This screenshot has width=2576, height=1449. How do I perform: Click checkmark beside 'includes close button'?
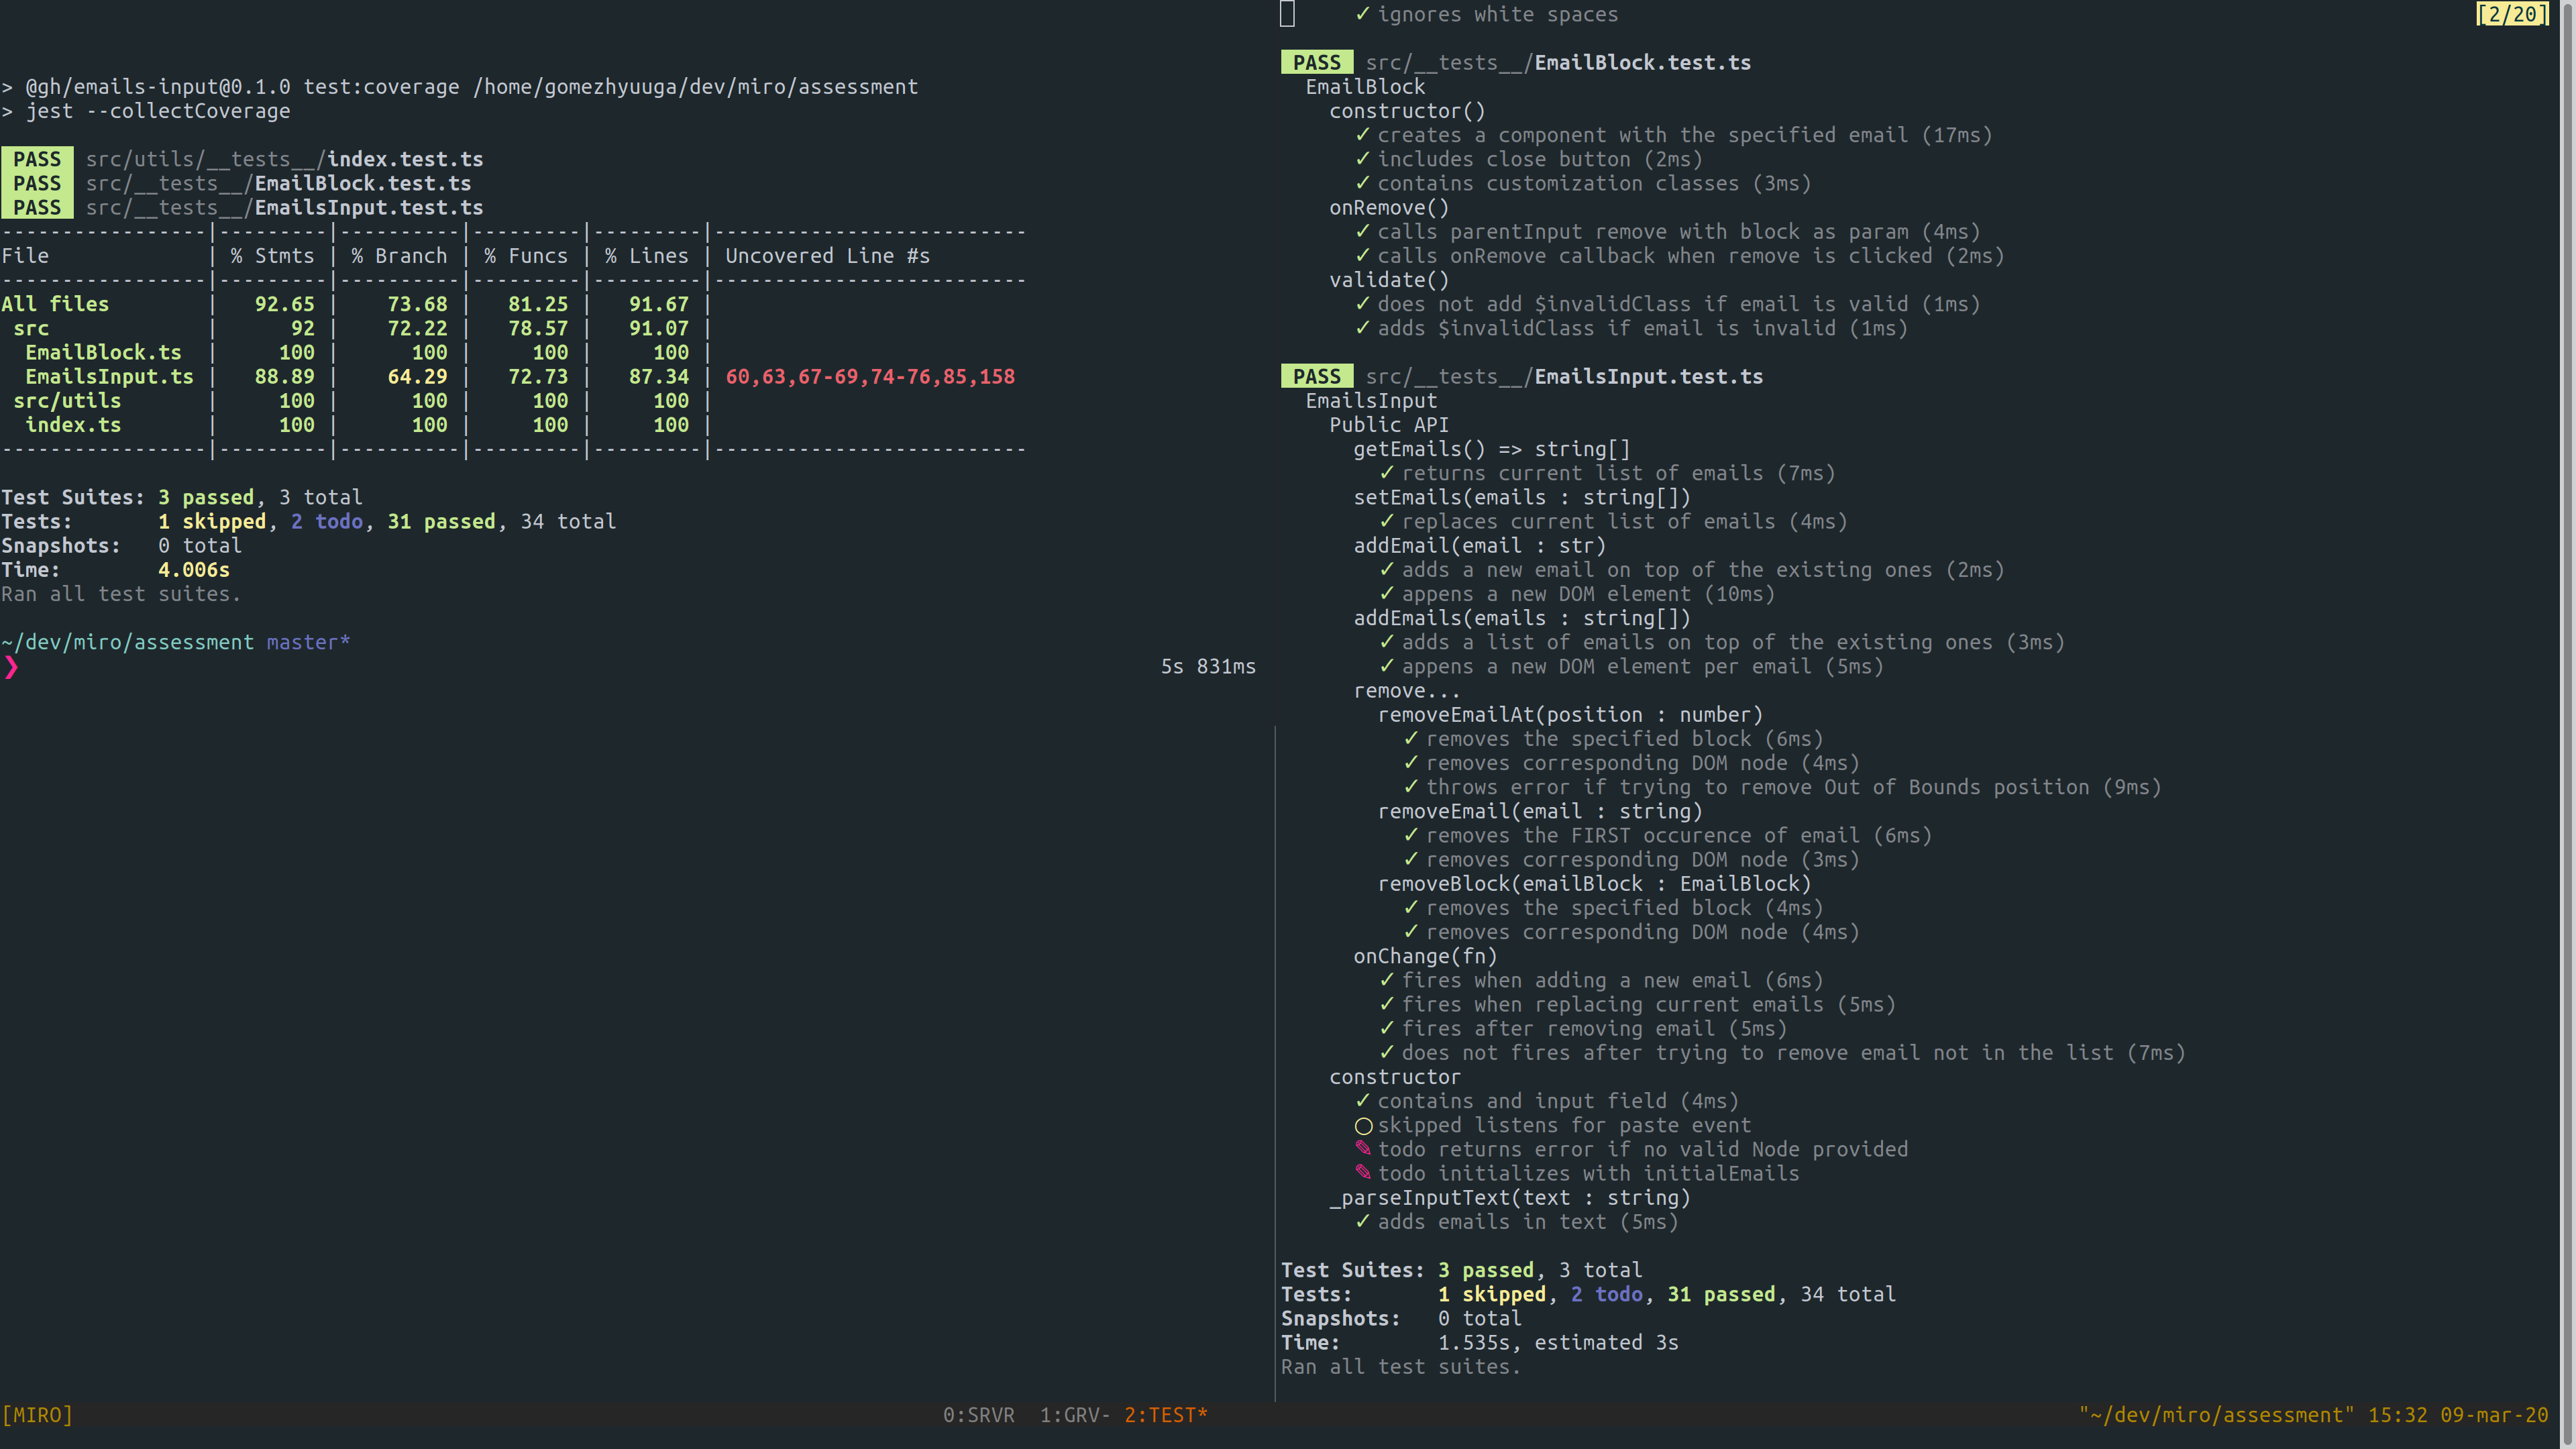click(1363, 159)
